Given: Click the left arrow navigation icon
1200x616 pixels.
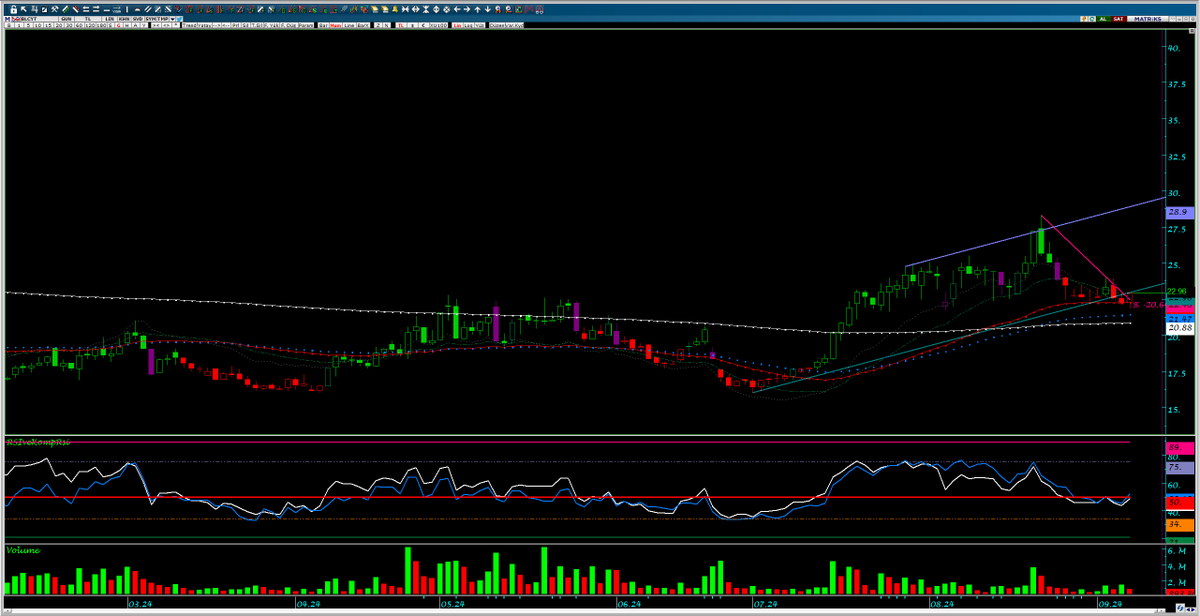Looking at the screenshot, I should tap(457, 9).
